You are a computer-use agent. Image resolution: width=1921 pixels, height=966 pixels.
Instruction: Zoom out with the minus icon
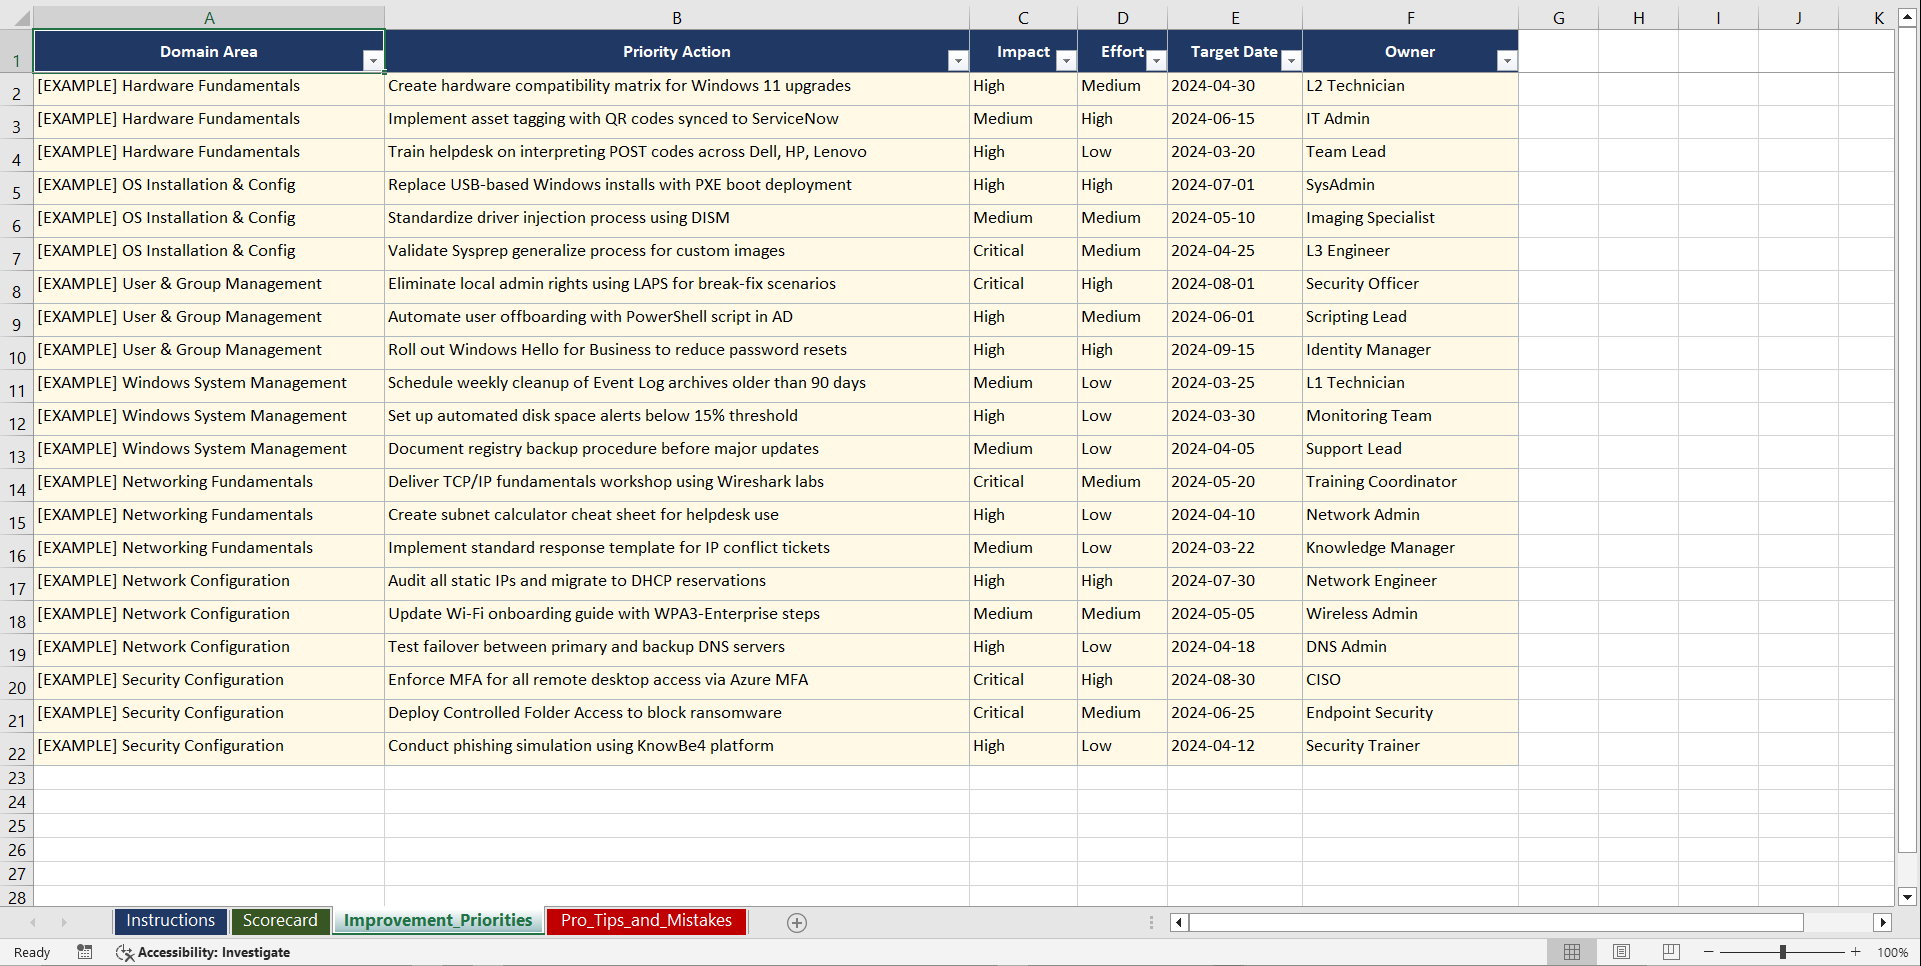[1709, 952]
